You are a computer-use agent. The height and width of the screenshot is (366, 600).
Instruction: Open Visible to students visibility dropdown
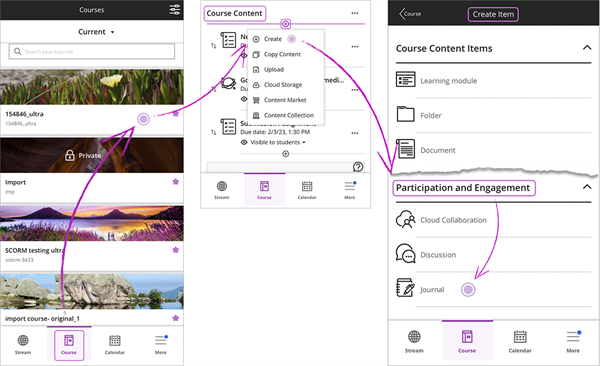(x=278, y=142)
